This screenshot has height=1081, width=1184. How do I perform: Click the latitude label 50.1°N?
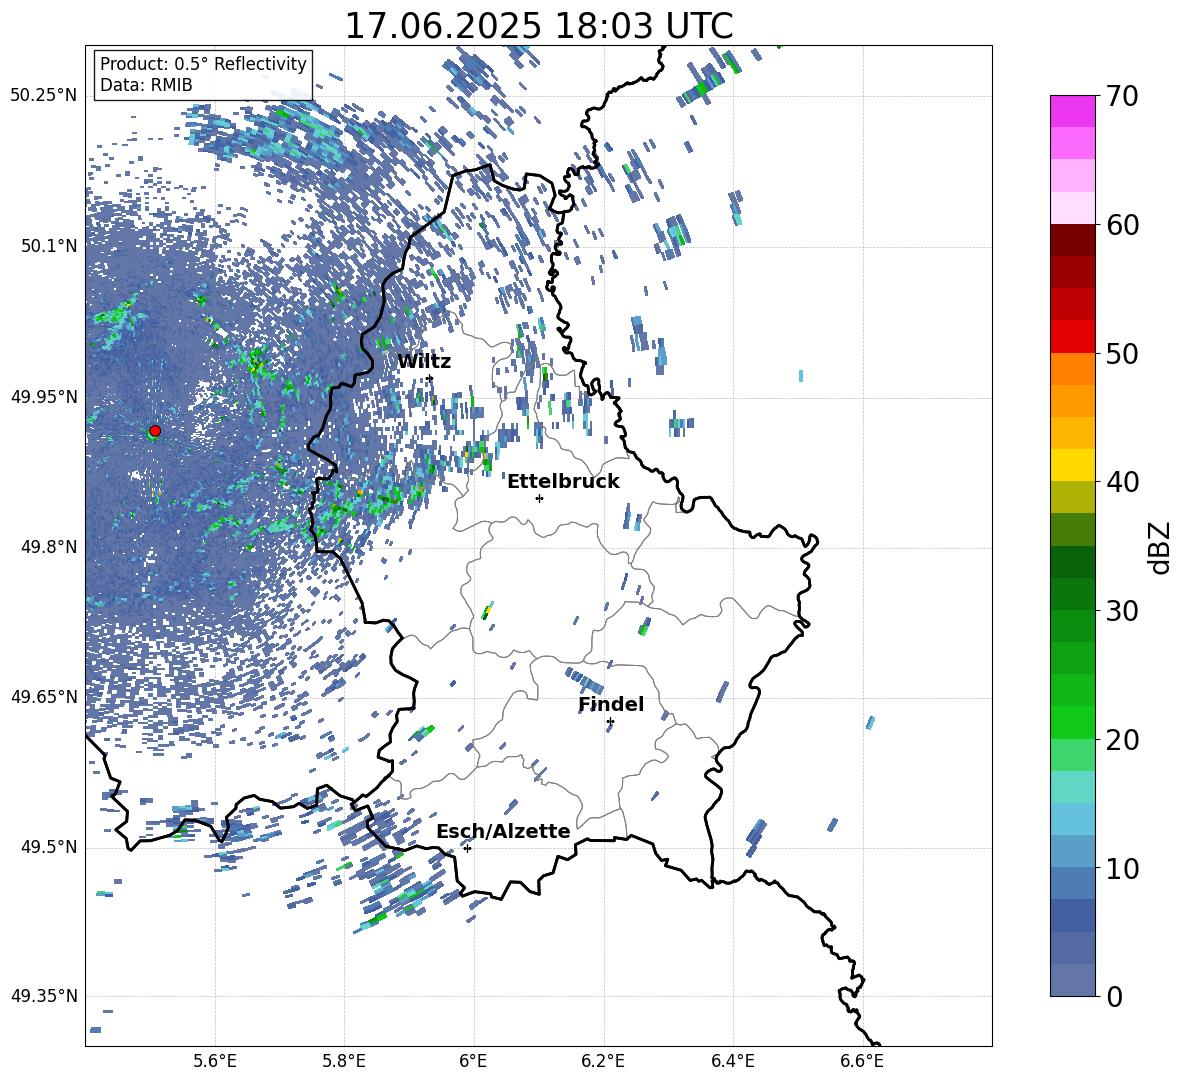click(x=49, y=246)
